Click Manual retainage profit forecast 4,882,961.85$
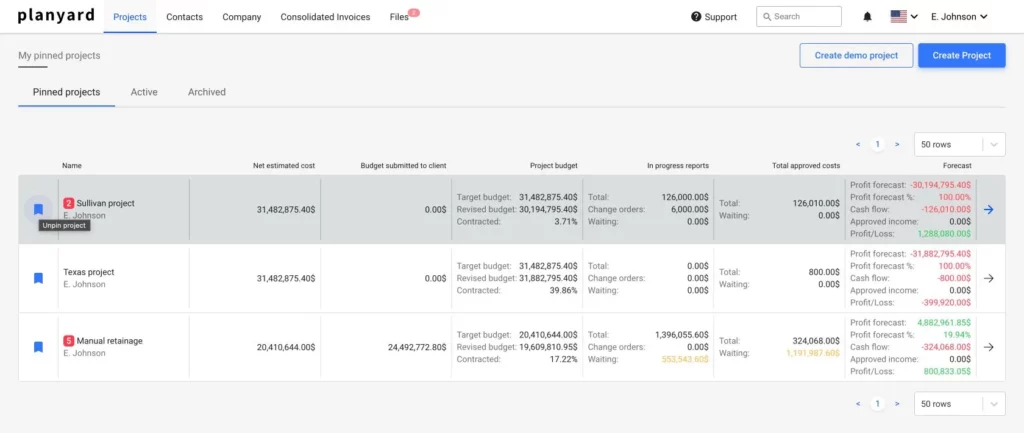Image resolution: width=1024 pixels, height=433 pixels. click(x=944, y=323)
